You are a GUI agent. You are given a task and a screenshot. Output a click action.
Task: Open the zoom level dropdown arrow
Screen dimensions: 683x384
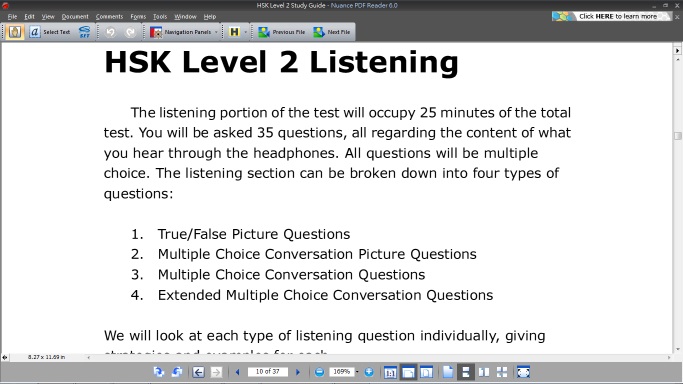click(x=357, y=372)
